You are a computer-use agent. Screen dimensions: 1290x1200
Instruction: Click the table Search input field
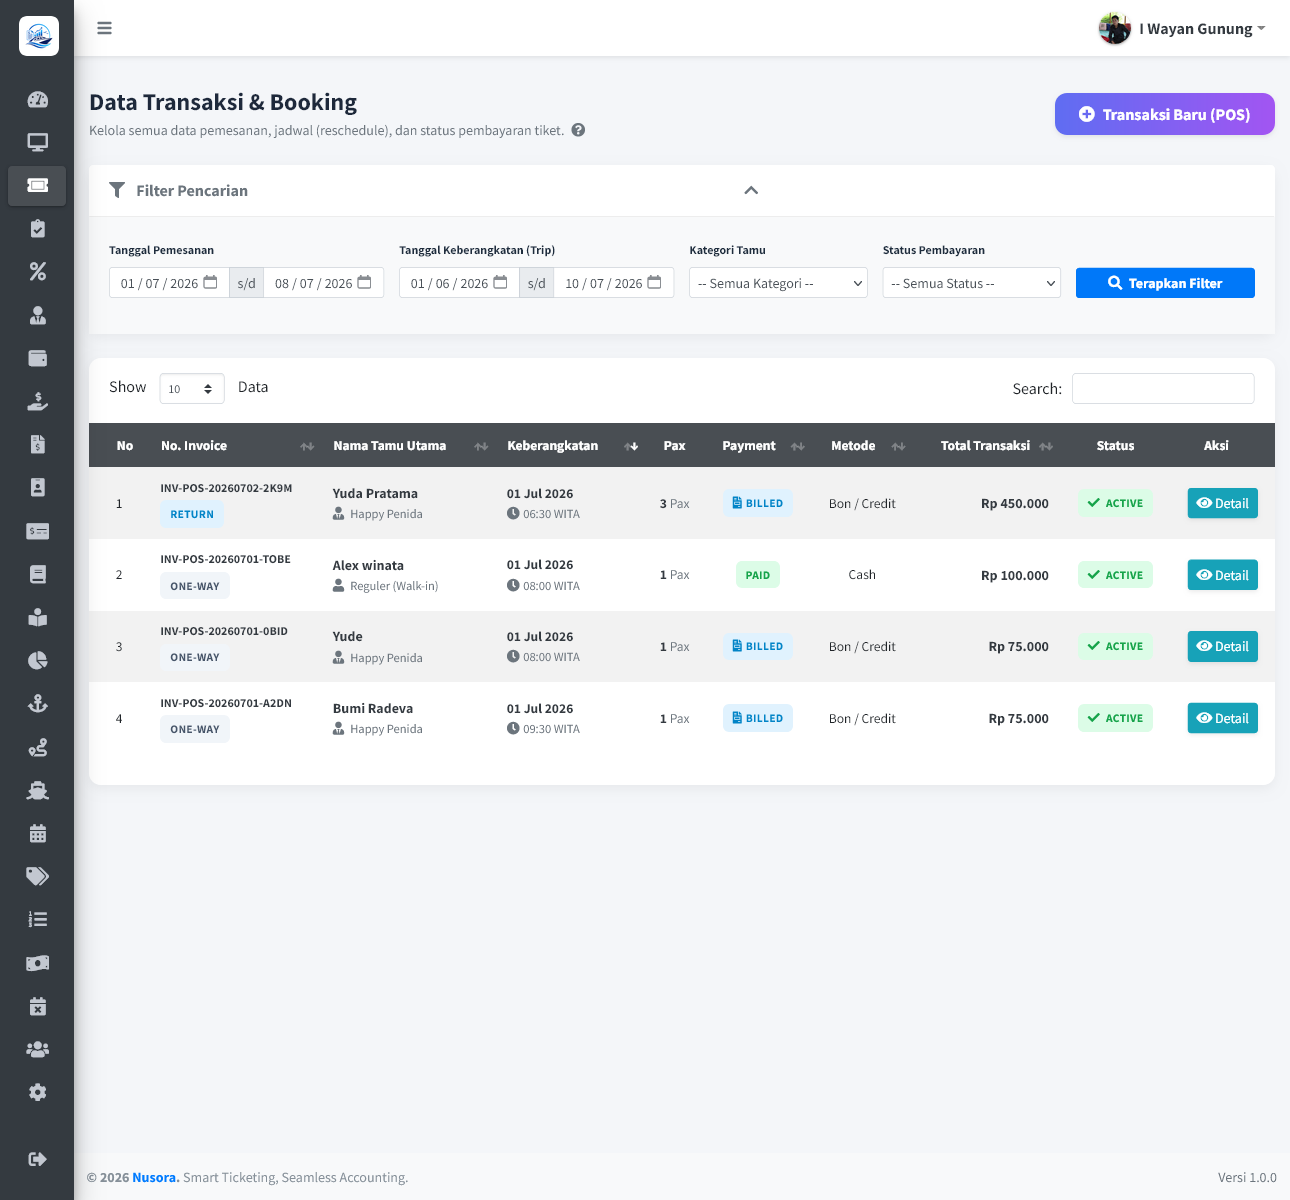point(1163,388)
